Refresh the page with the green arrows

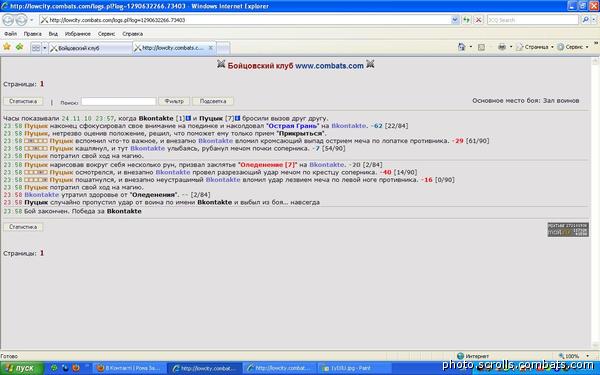tap(466, 20)
